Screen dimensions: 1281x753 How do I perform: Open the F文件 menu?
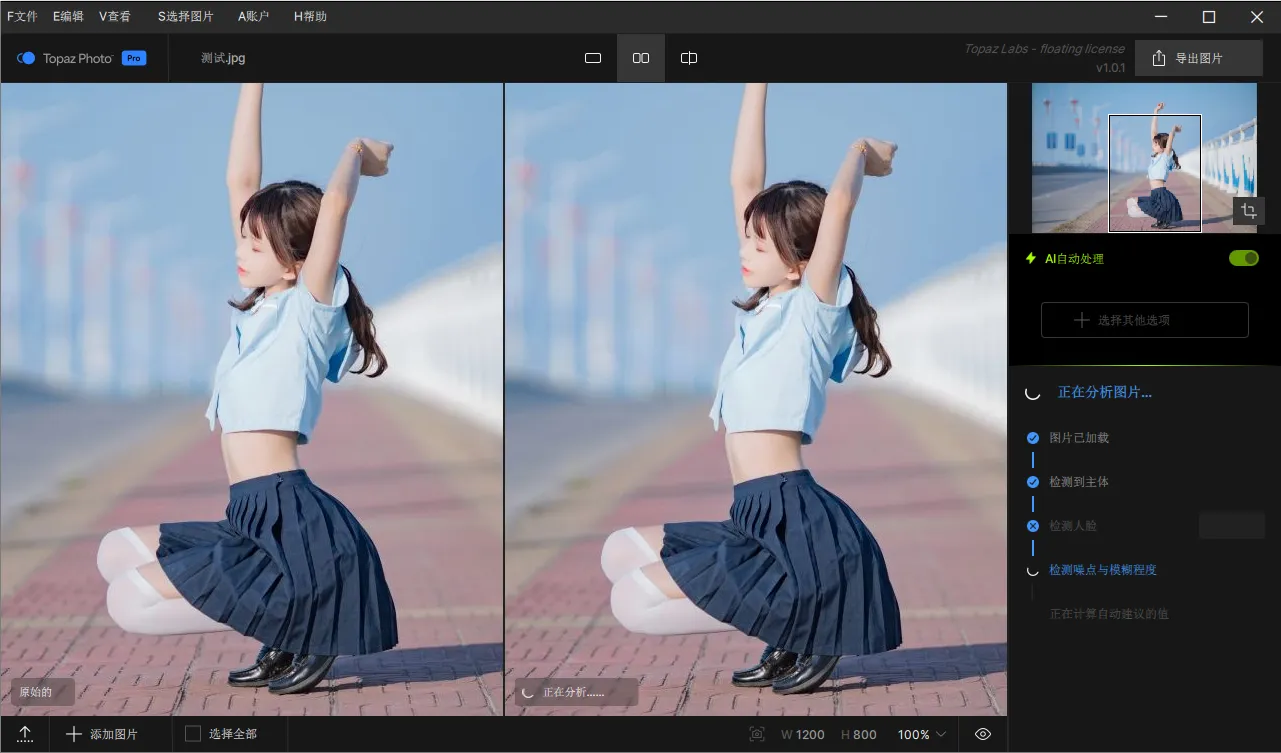[22, 16]
